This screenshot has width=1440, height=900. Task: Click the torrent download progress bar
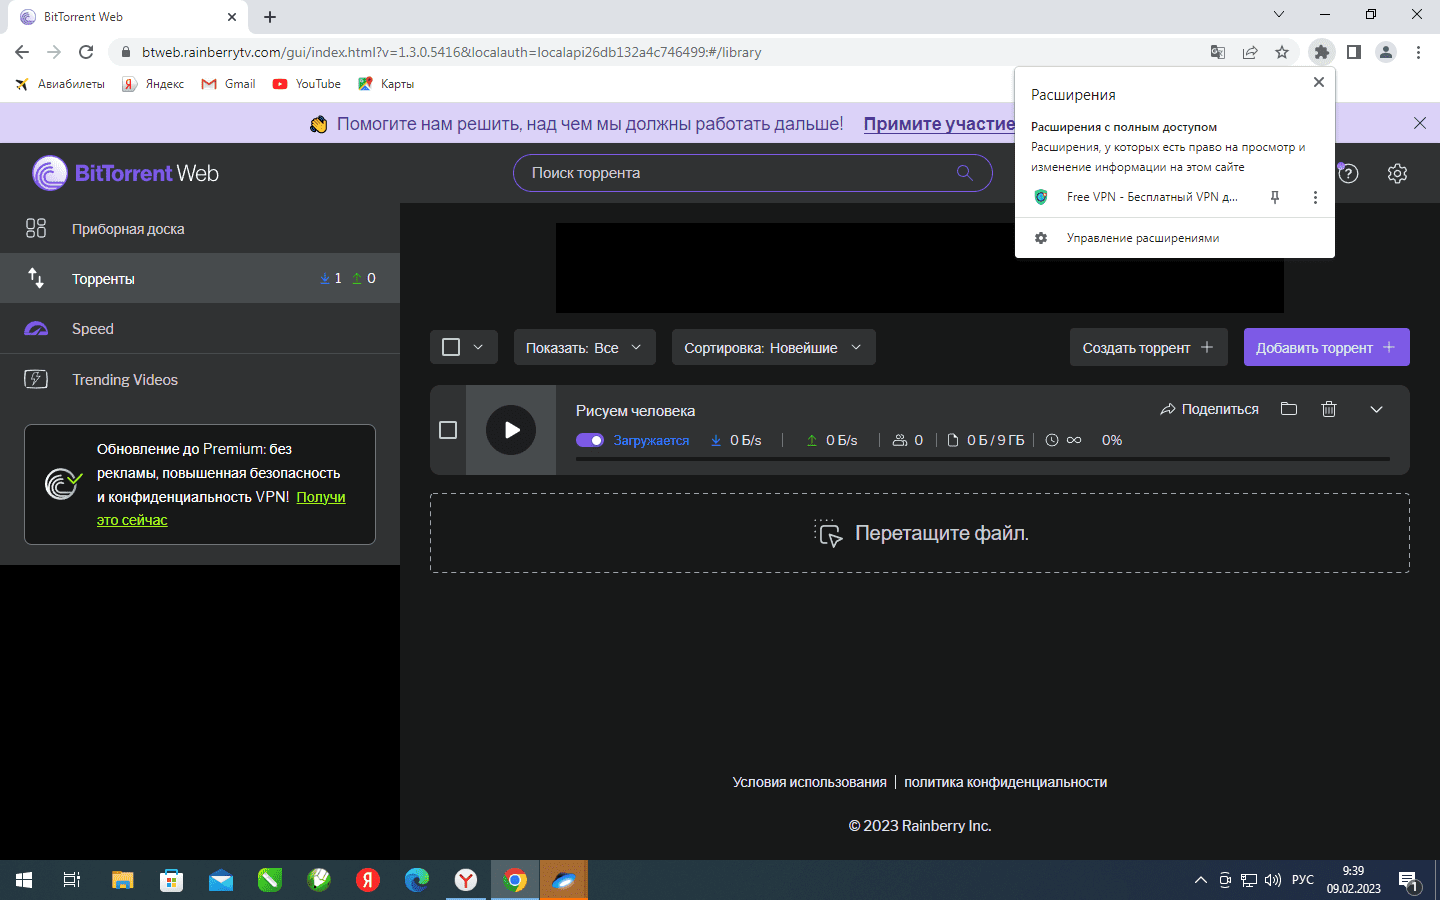click(982, 459)
